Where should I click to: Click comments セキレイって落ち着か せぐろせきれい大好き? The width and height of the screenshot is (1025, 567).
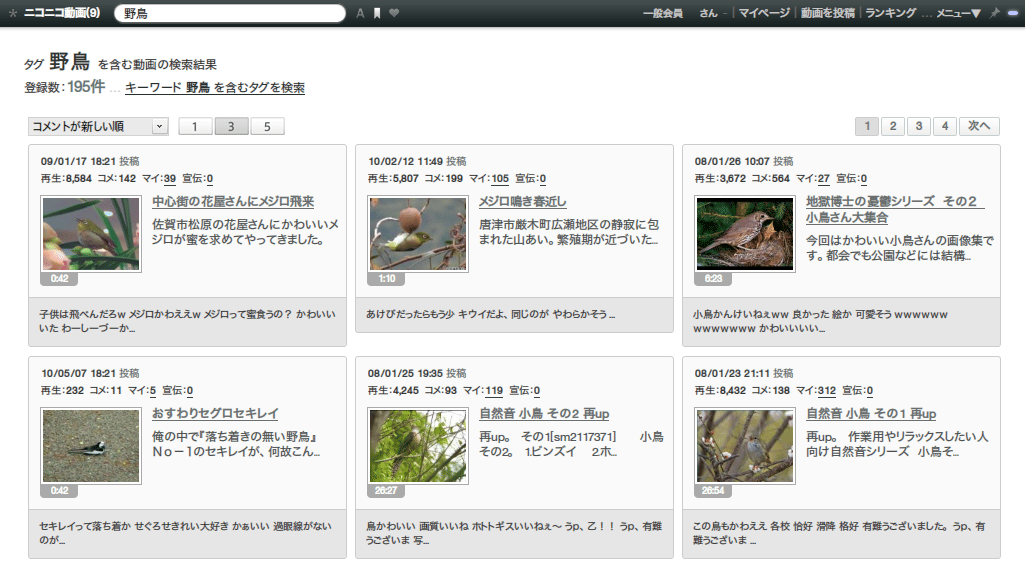coord(185,533)
